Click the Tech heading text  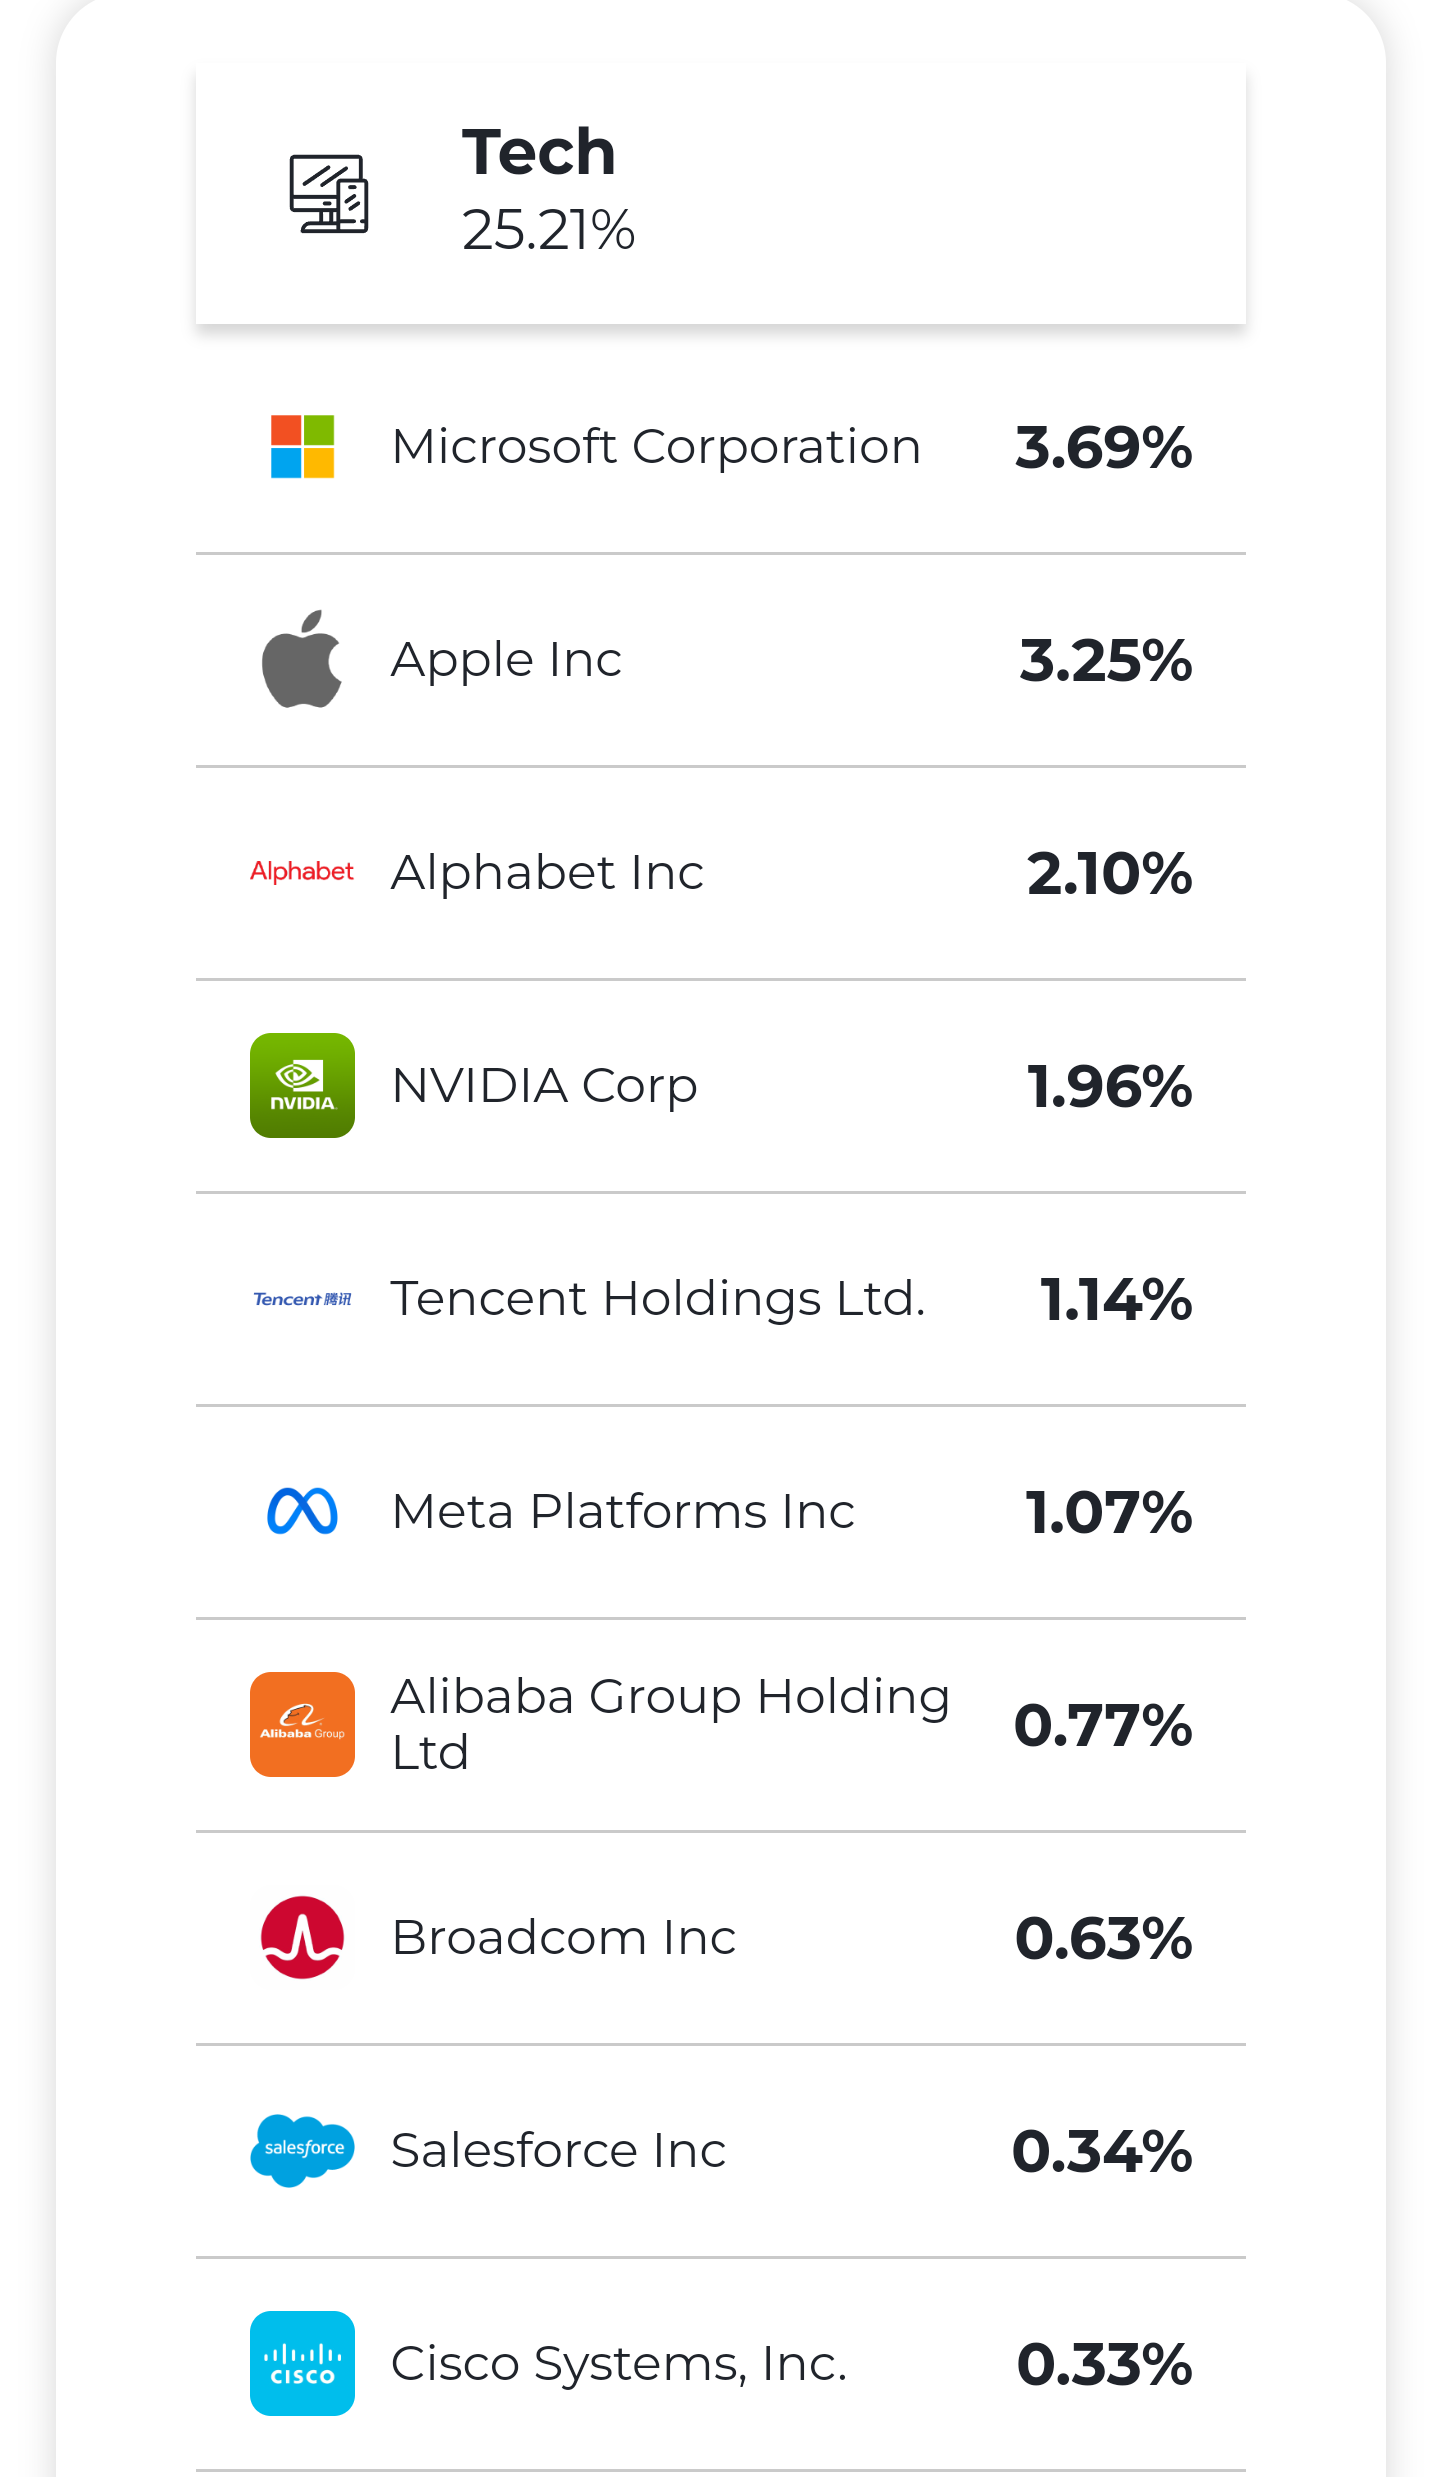click(538, 153)
